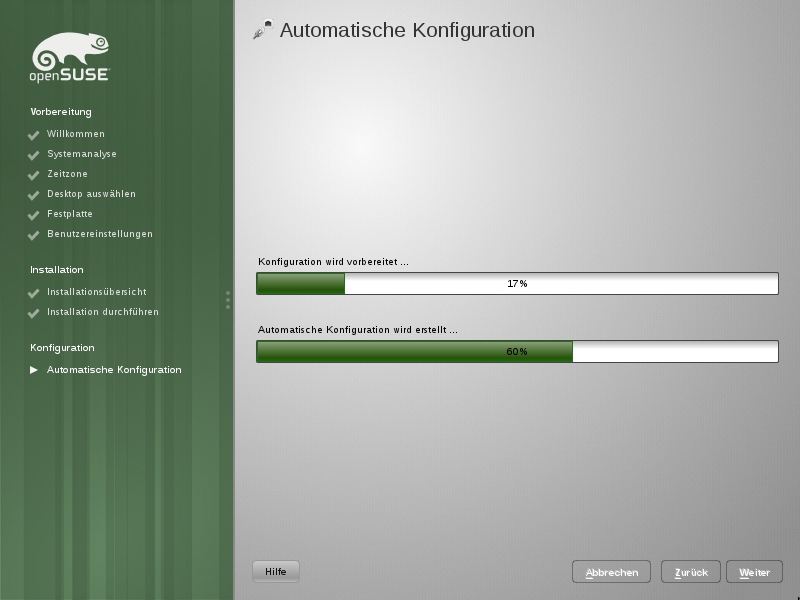This screenshot has width=800, height=600.
Task: Click the 'Konfiguration wird vorbereitet ...' label
Action: tap(333, 262)
